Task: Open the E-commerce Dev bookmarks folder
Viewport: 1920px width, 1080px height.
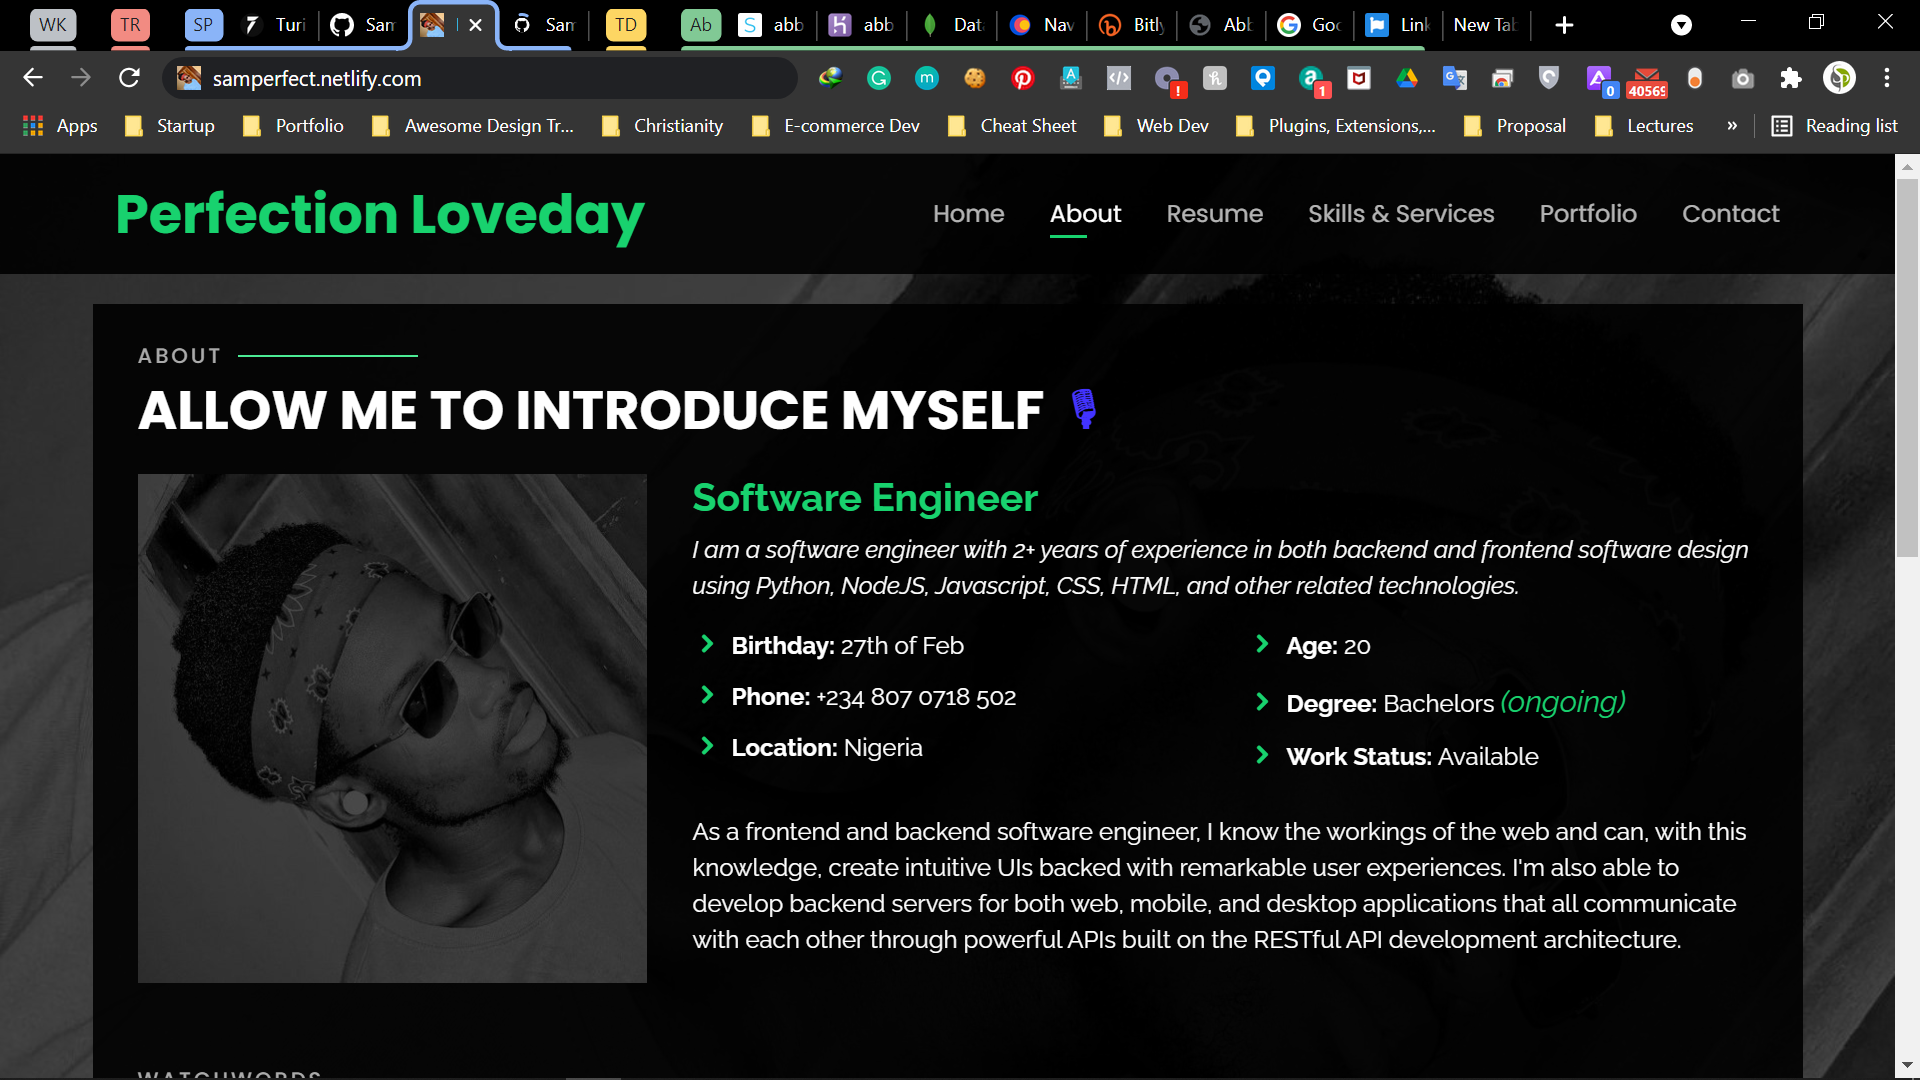Action: coord(836,126)
